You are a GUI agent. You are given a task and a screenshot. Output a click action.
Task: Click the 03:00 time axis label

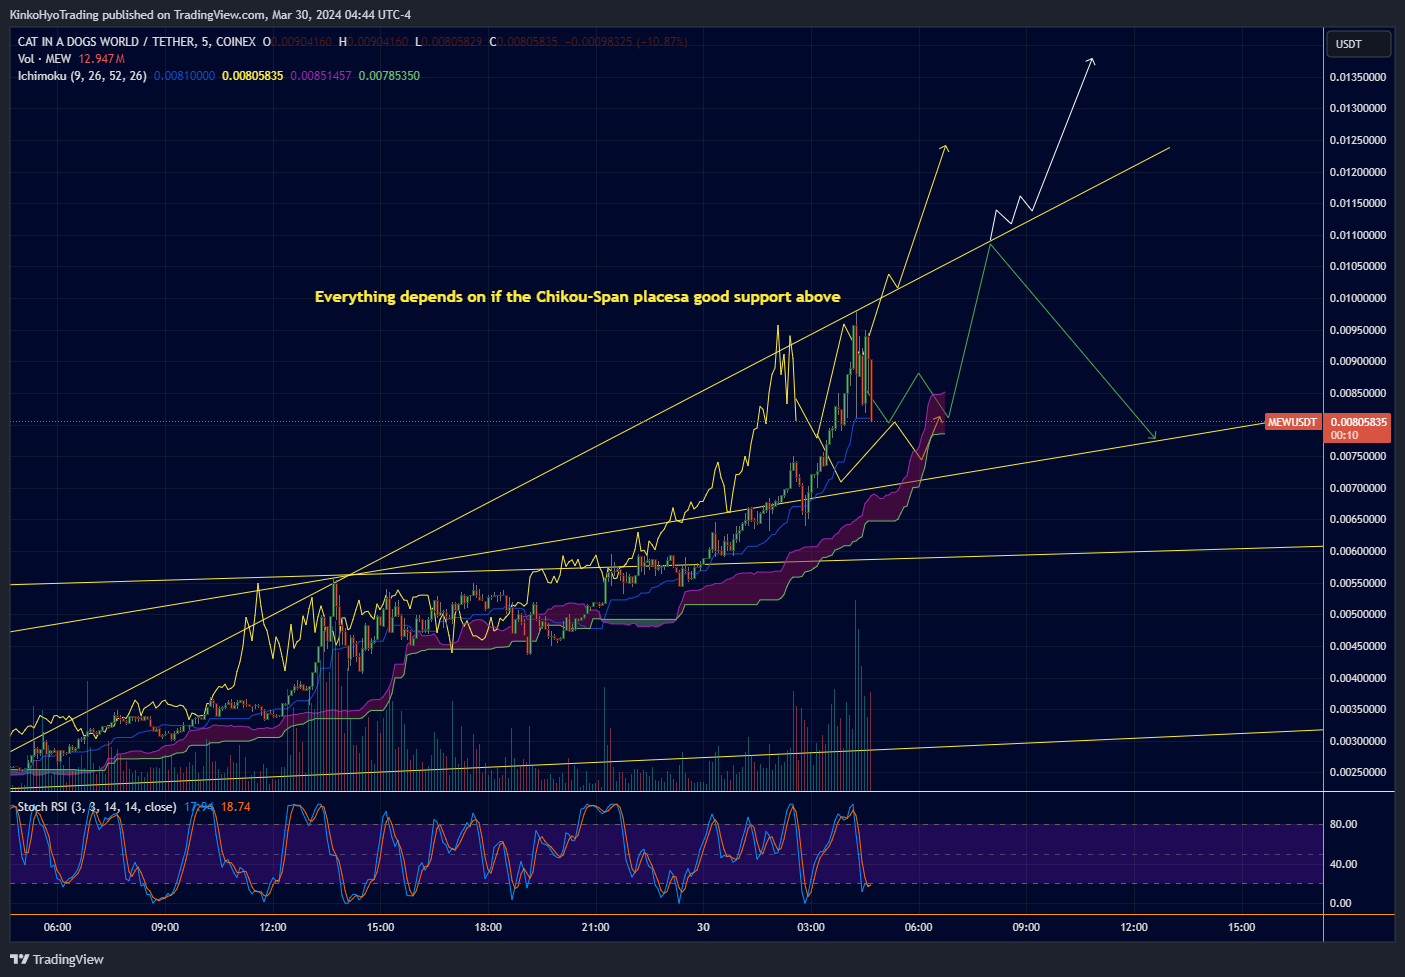(x=811, y=927)
